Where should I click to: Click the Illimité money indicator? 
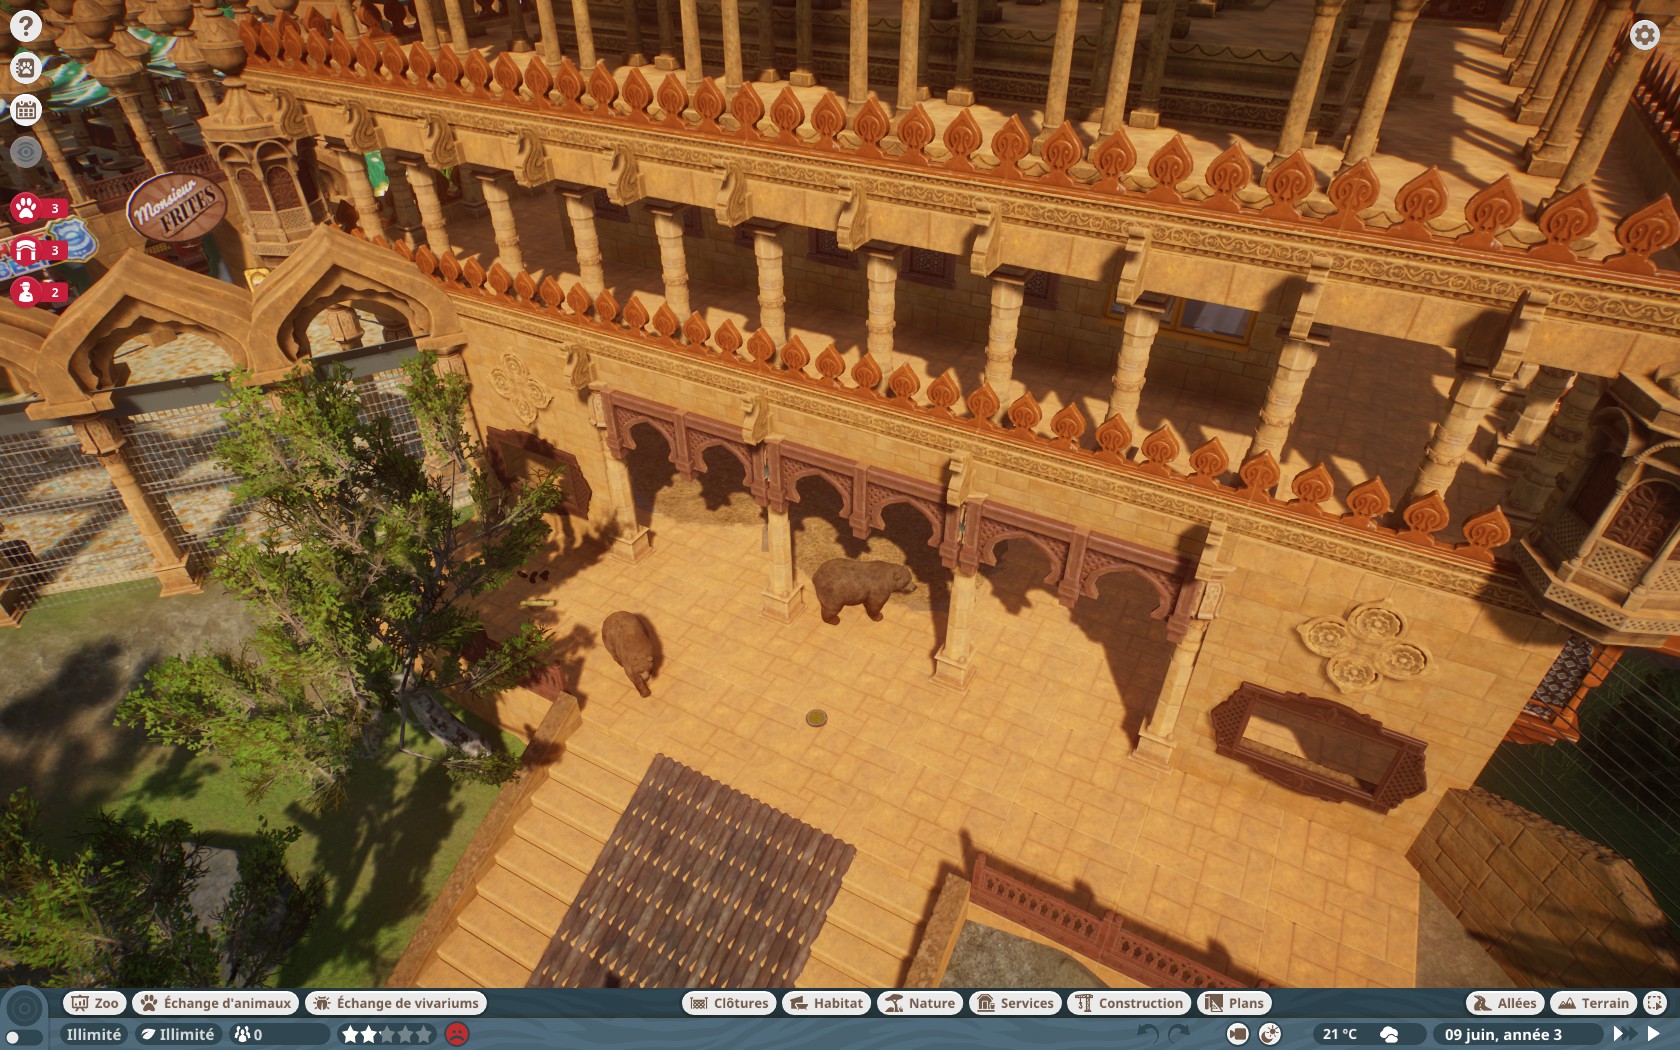[x=93, y=1034]
